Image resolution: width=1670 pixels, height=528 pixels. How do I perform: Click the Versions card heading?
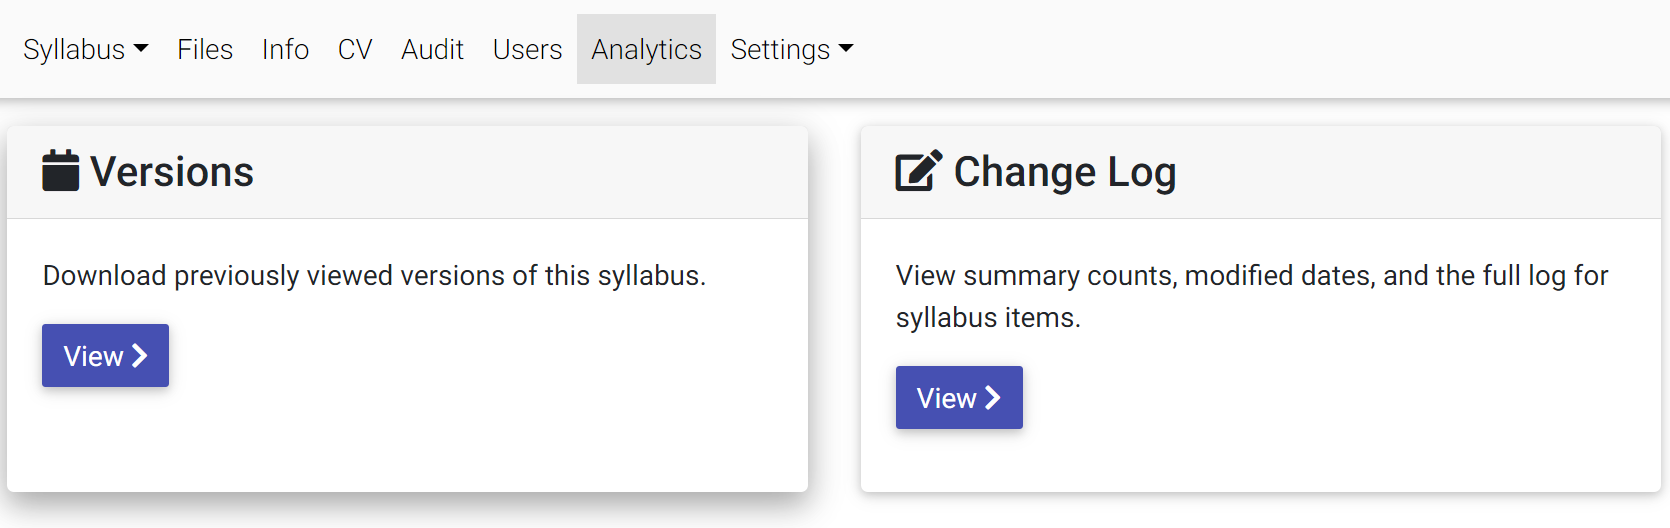172,172
